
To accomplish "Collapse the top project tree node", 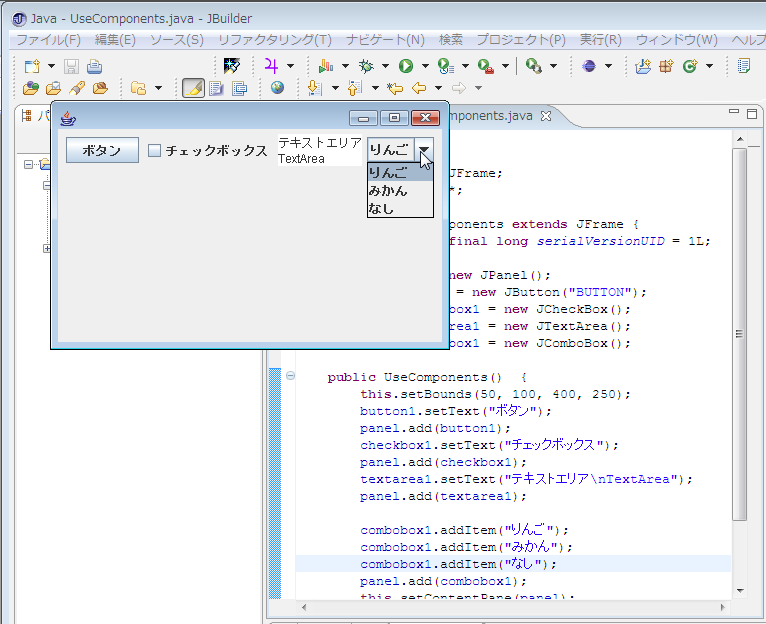I will (29, 165).
